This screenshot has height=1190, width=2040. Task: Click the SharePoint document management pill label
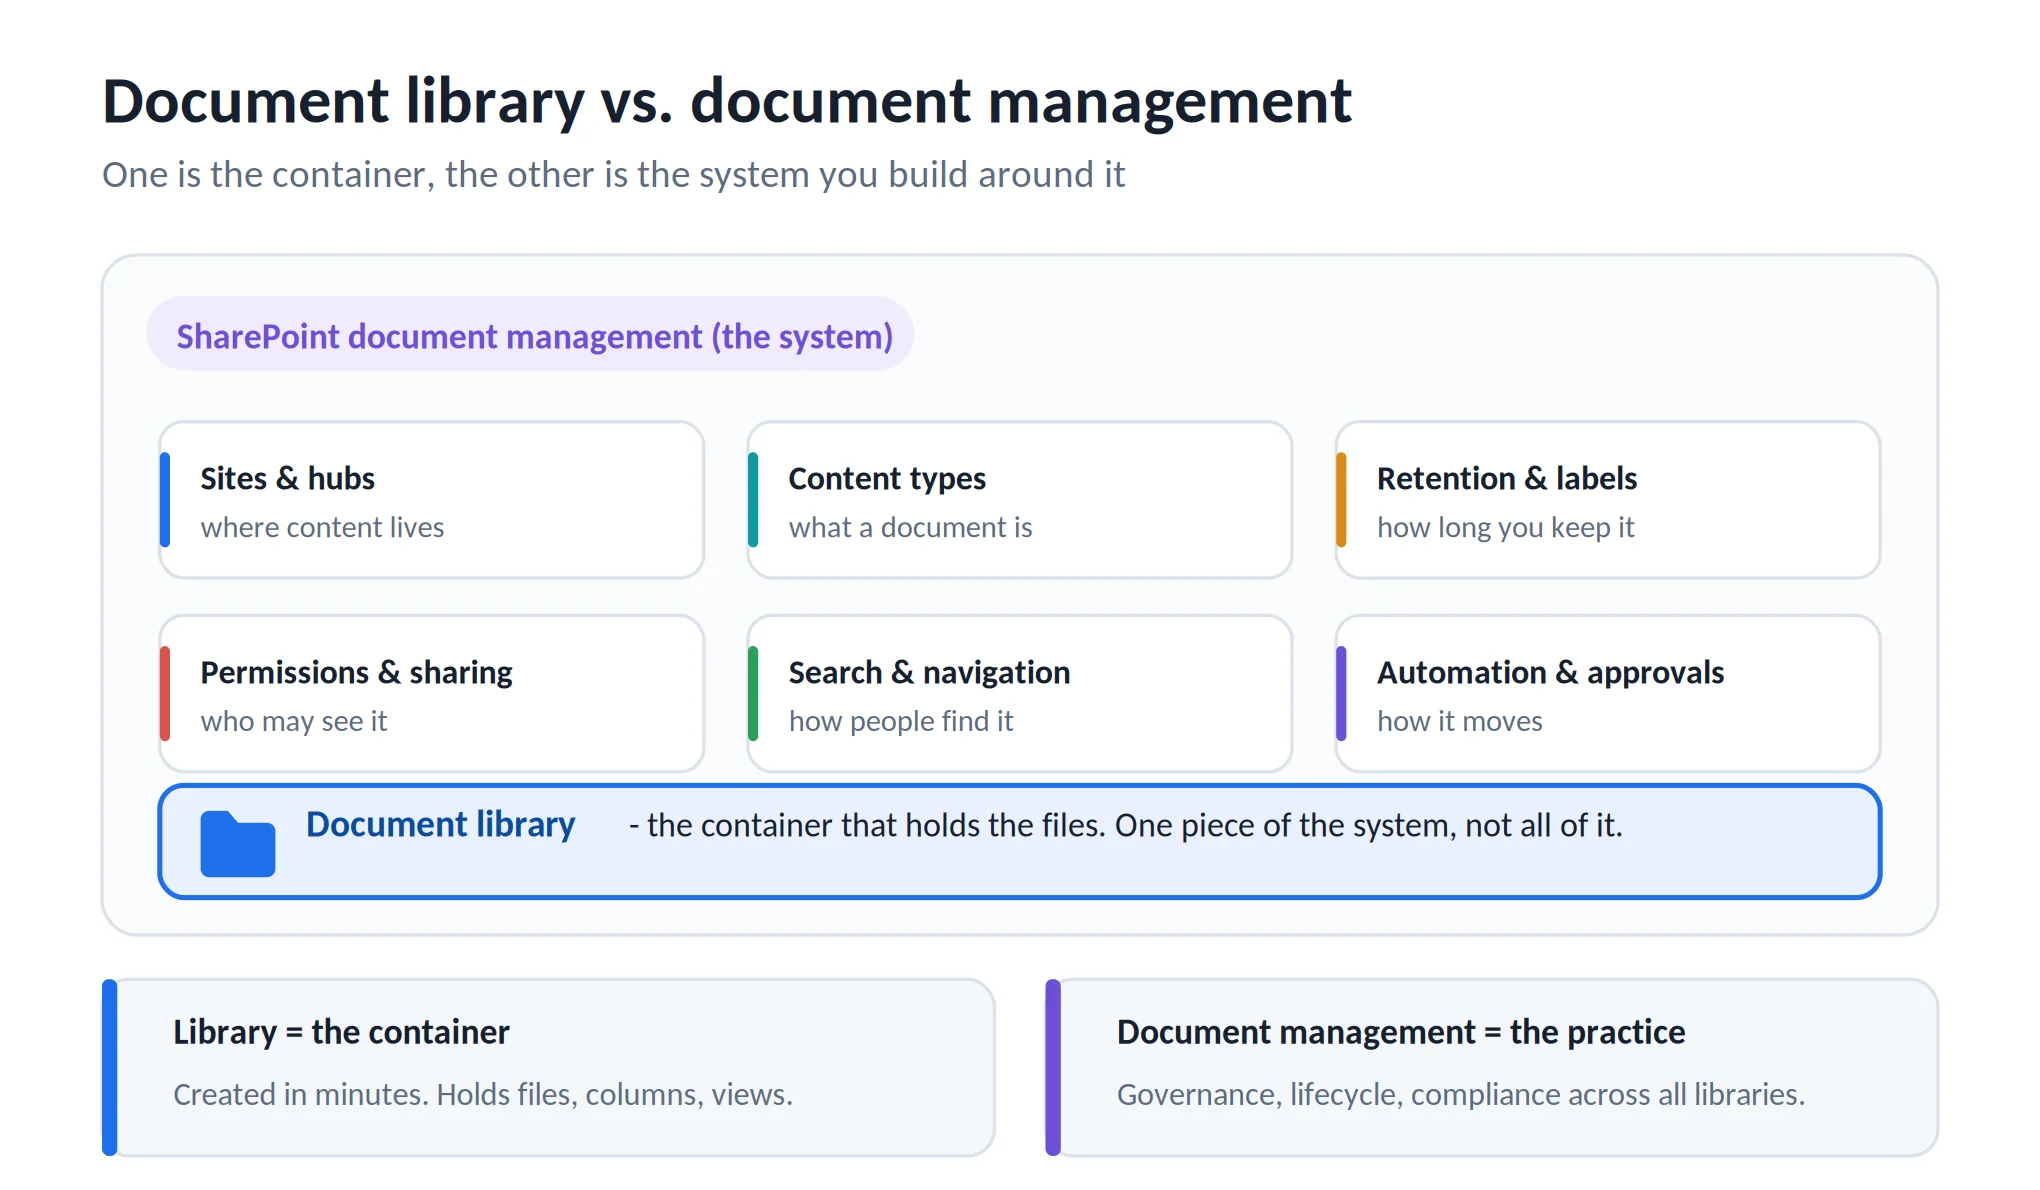tap(531, 334)
